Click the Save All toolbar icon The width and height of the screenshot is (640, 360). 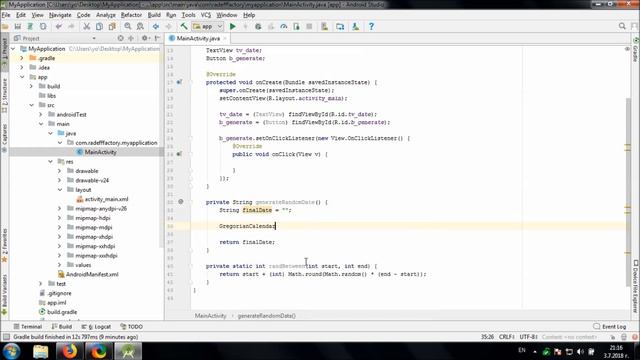[x=18, y=27]
